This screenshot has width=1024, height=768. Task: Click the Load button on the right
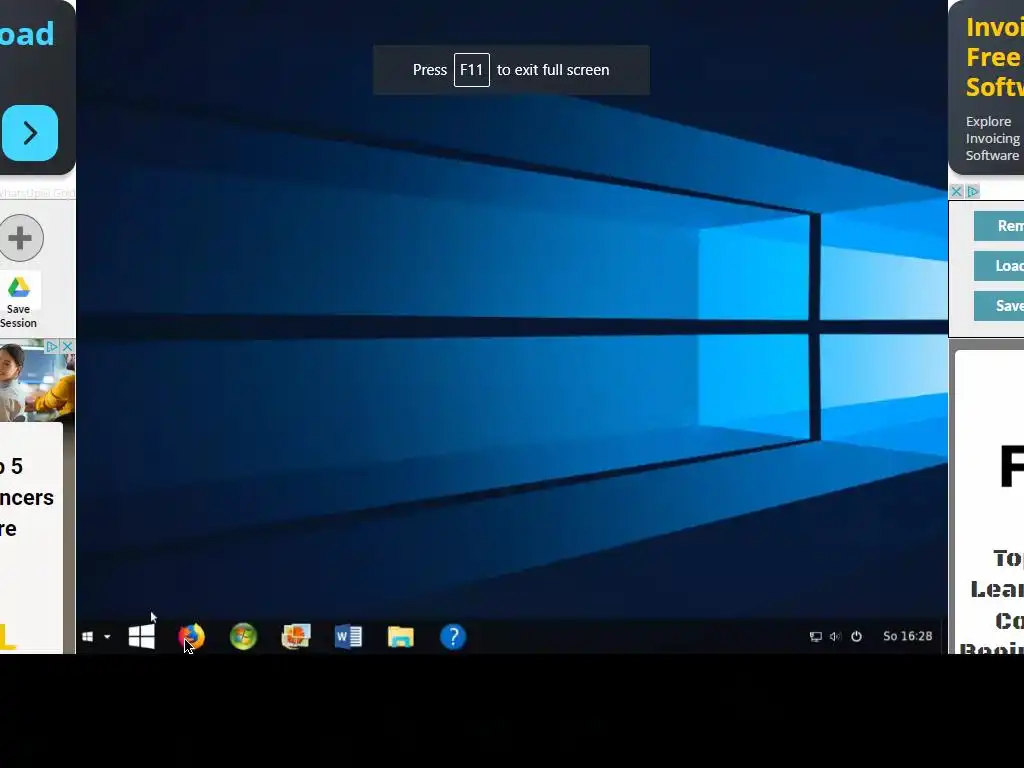tap(999, 266)
